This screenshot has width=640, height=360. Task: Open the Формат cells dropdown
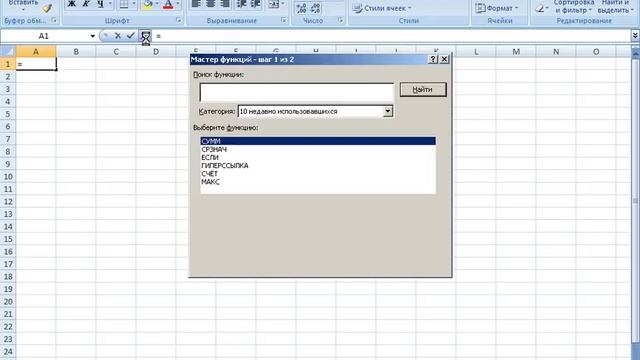point(497,8)
